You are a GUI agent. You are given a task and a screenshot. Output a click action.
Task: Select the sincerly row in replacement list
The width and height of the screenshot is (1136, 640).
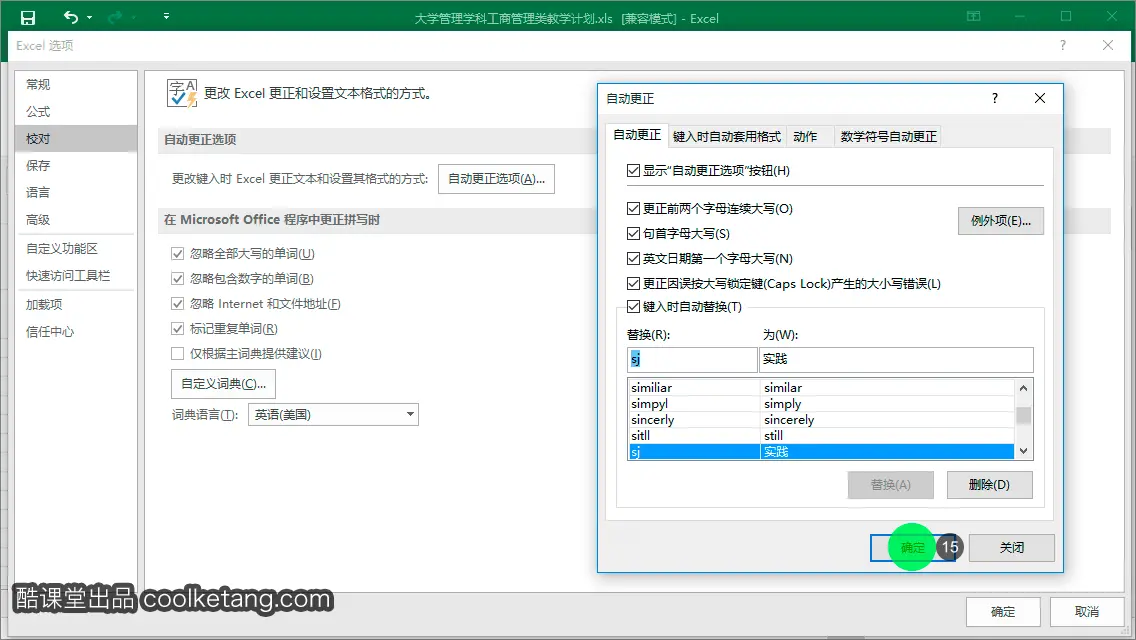point(821,420)
